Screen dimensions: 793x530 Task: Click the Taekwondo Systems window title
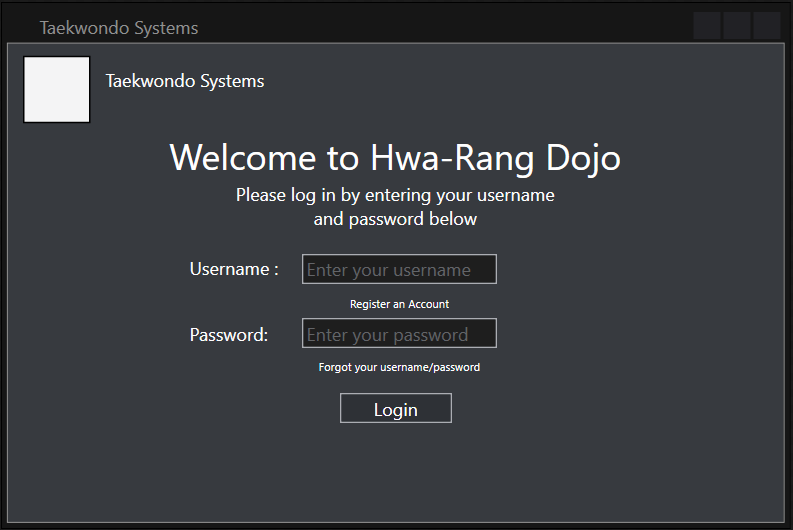[x=119, y=28]
